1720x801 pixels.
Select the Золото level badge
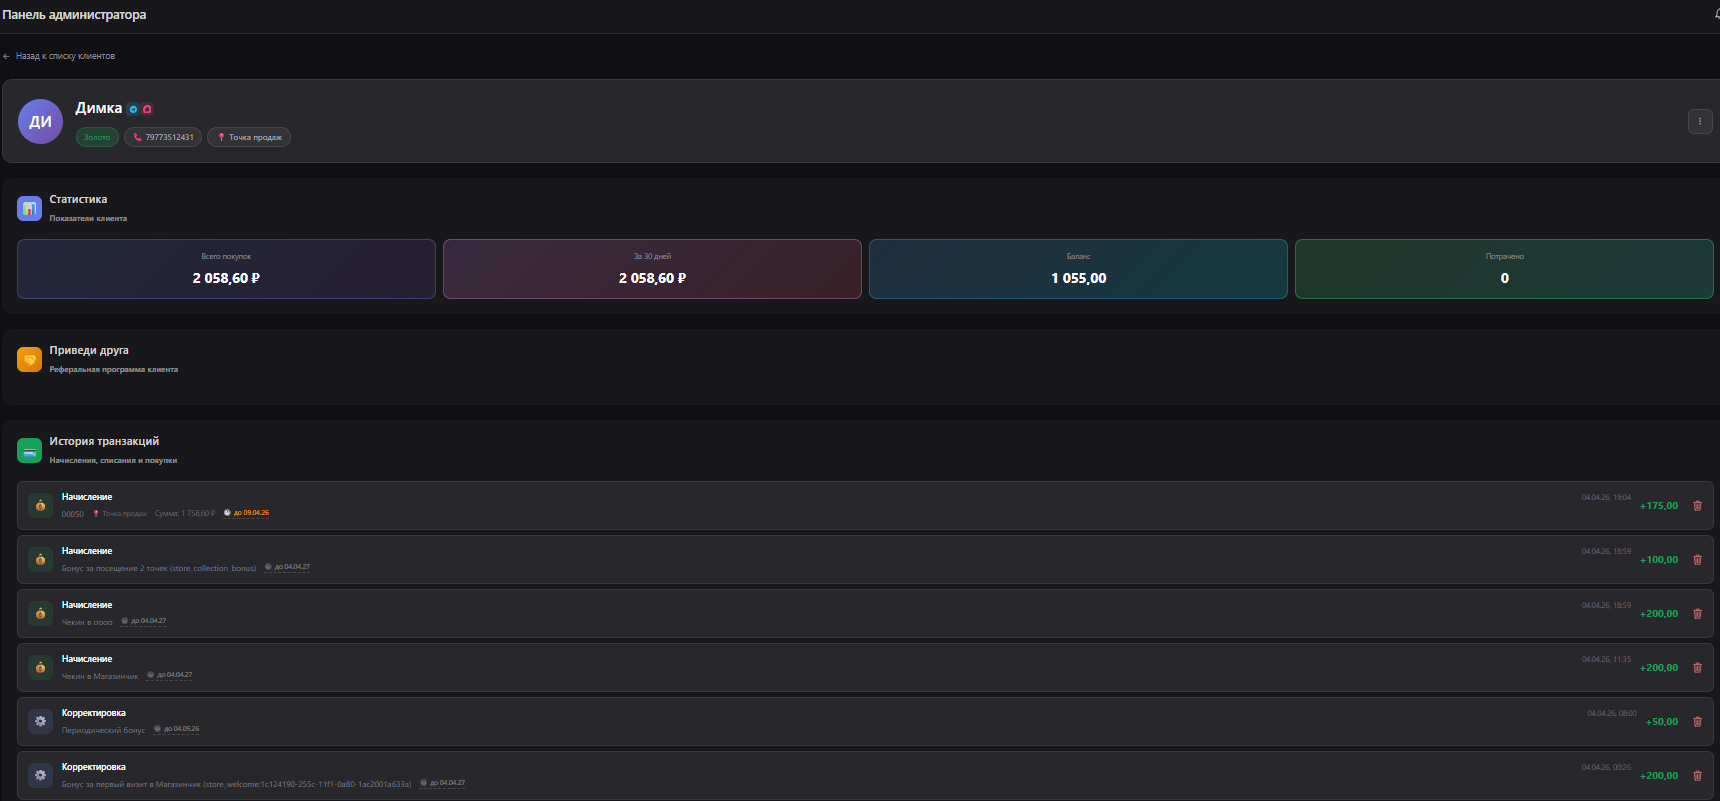[97, 137]
